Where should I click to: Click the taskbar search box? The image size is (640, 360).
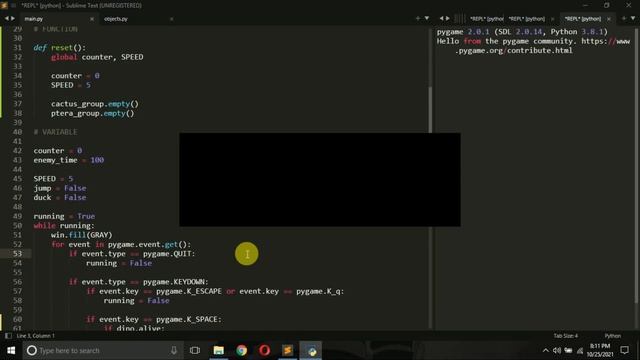102,350
